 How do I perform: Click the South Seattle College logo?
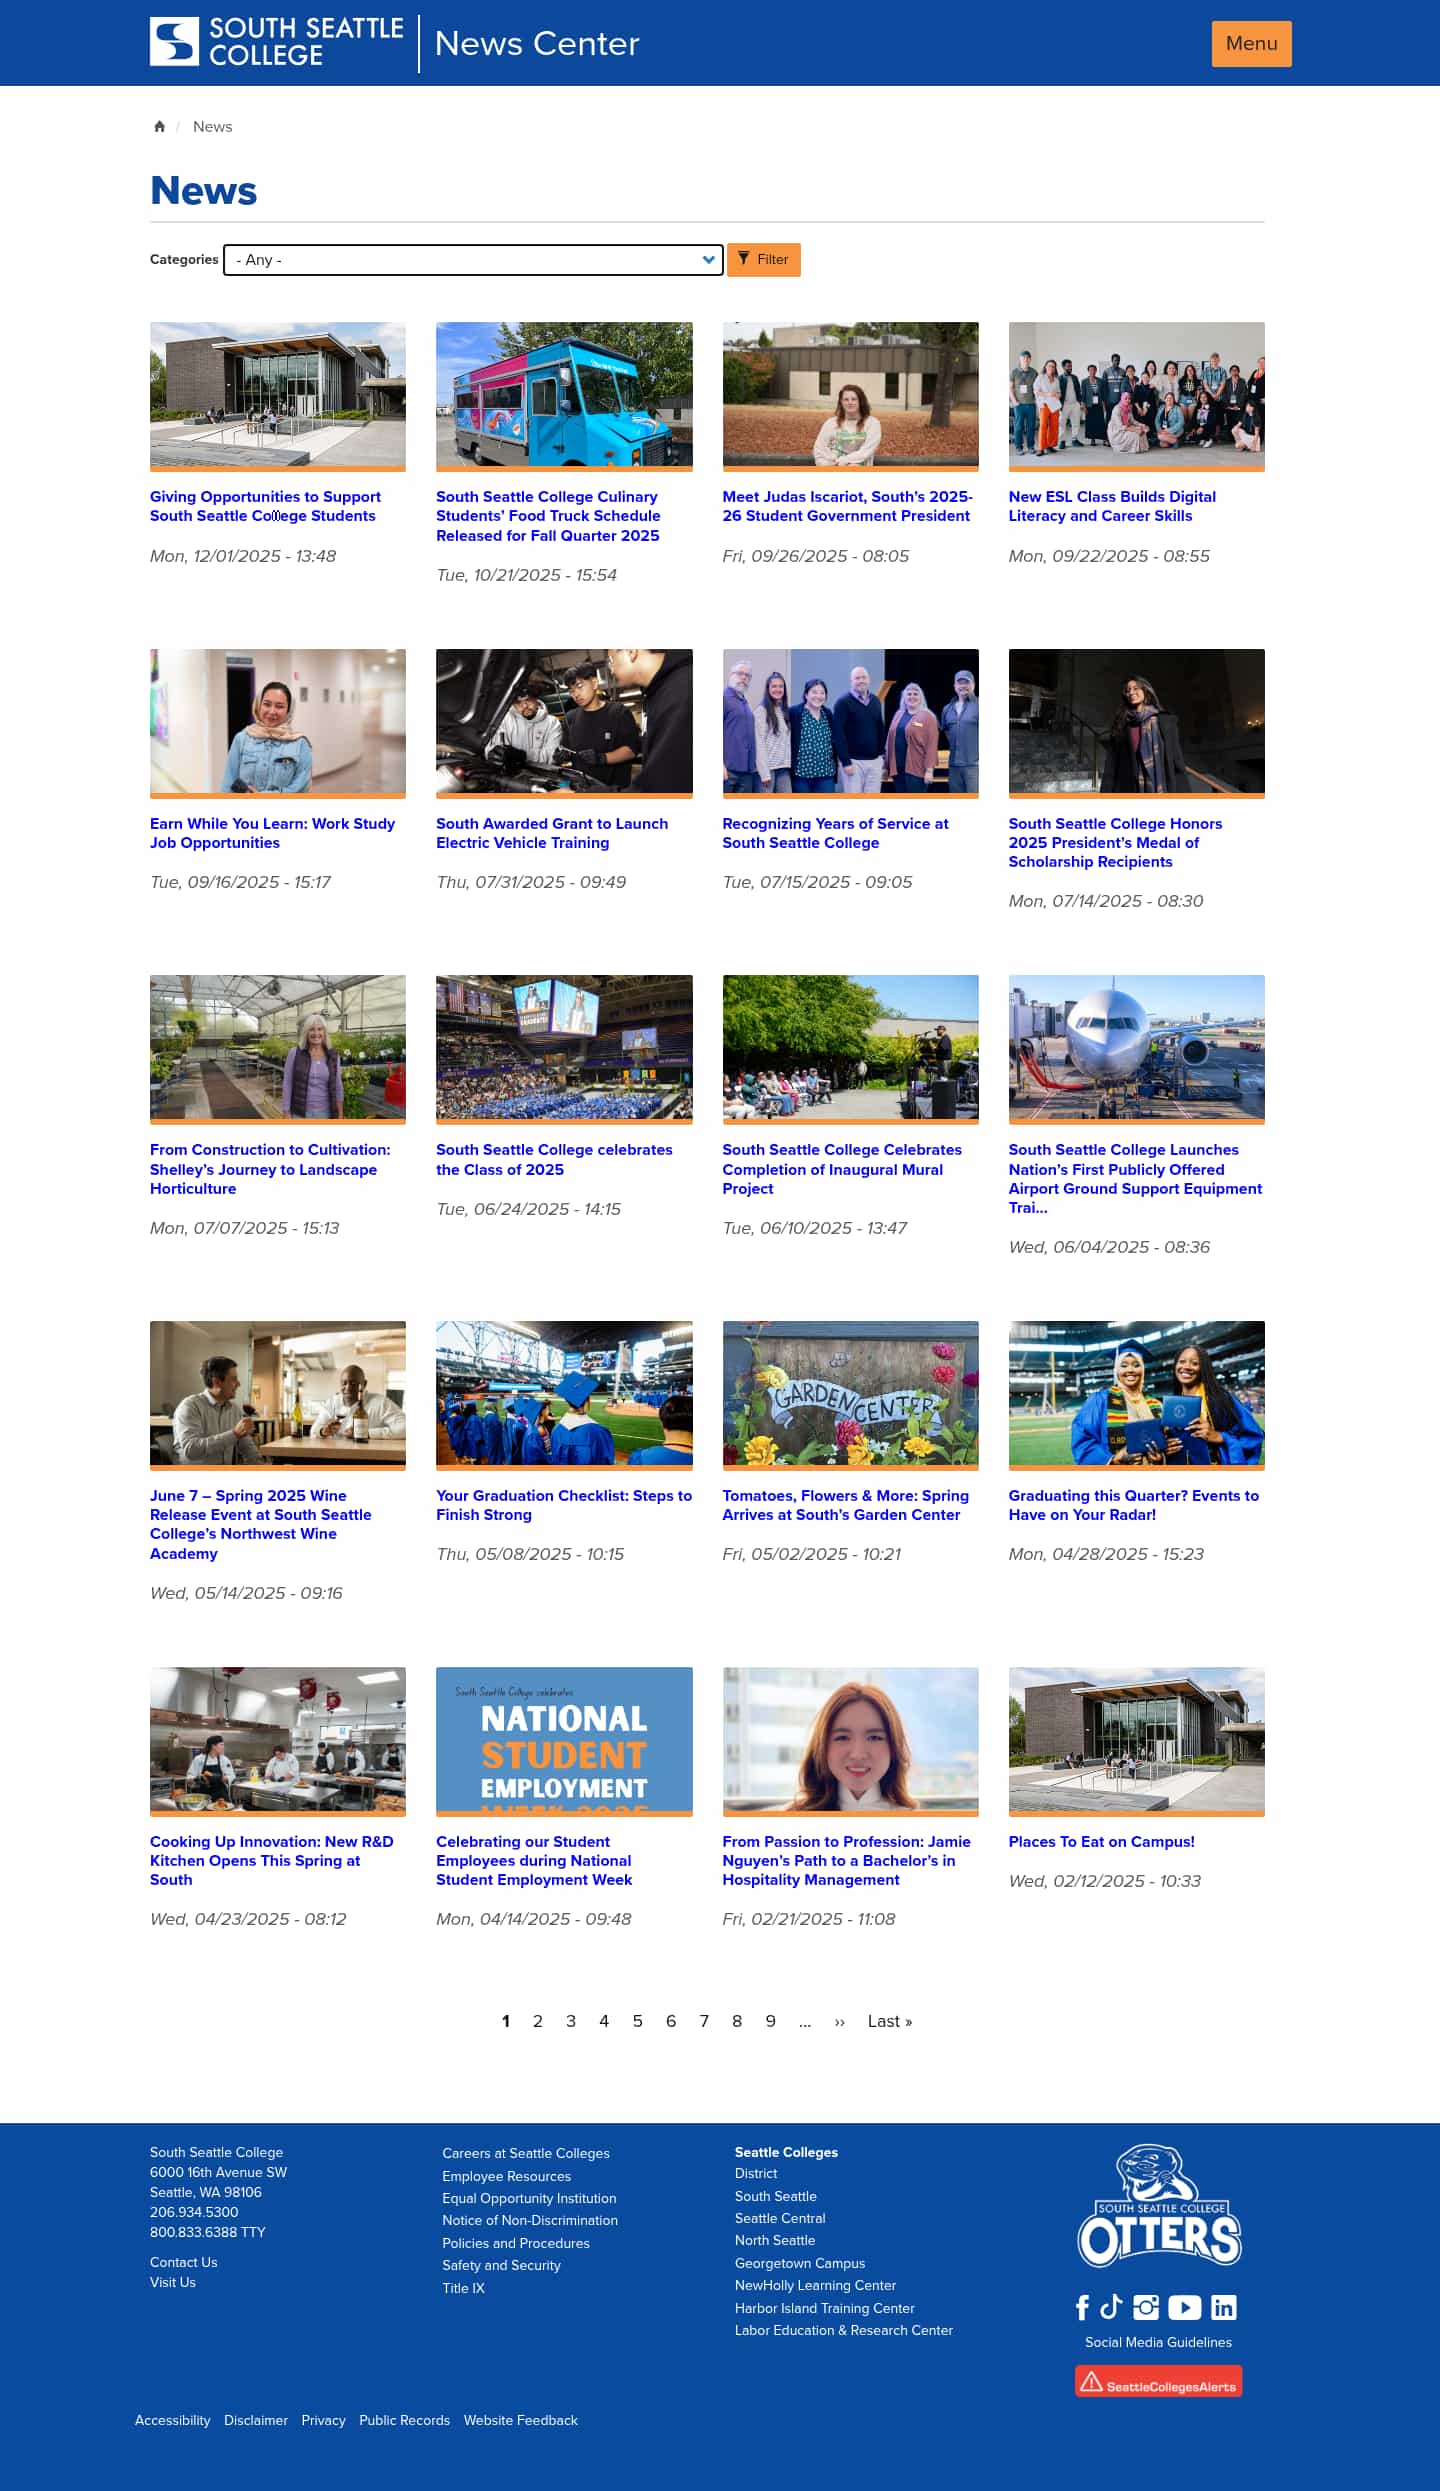tap(277, 42)
